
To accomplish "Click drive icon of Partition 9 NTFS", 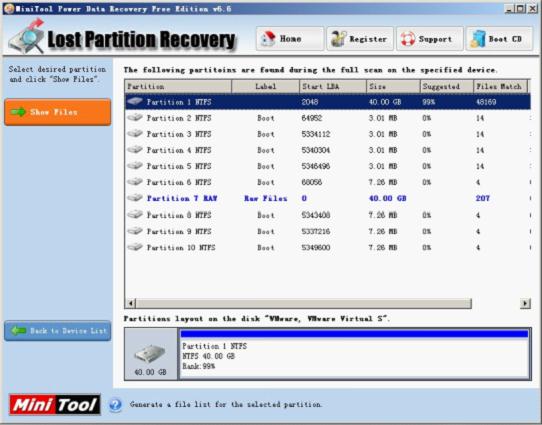I will click(x=135, y=230).
